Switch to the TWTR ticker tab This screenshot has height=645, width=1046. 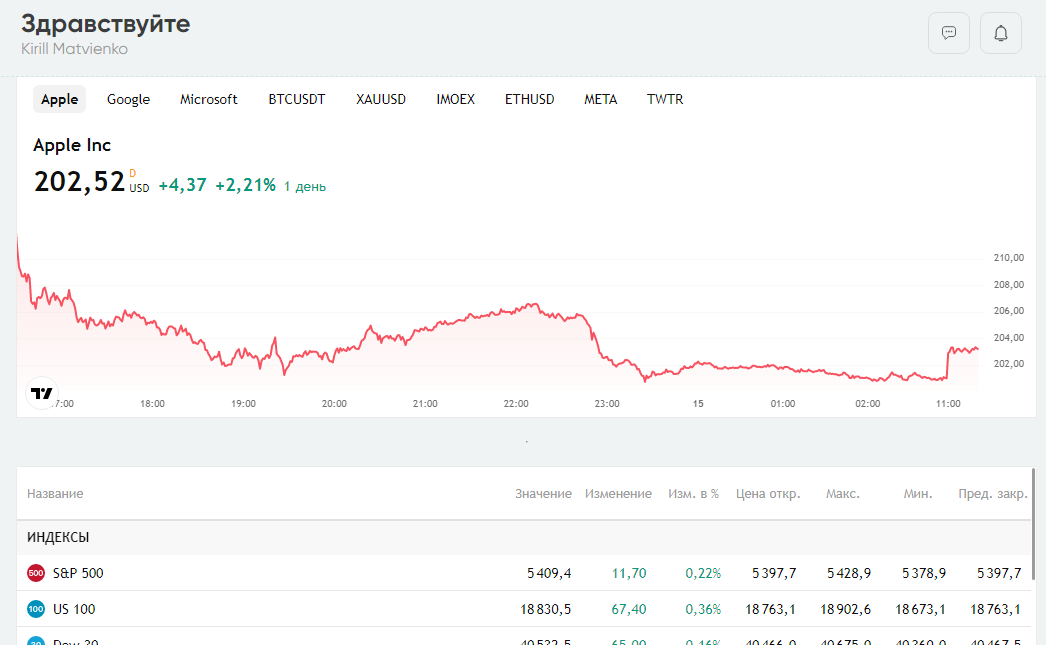coord(665,99)
